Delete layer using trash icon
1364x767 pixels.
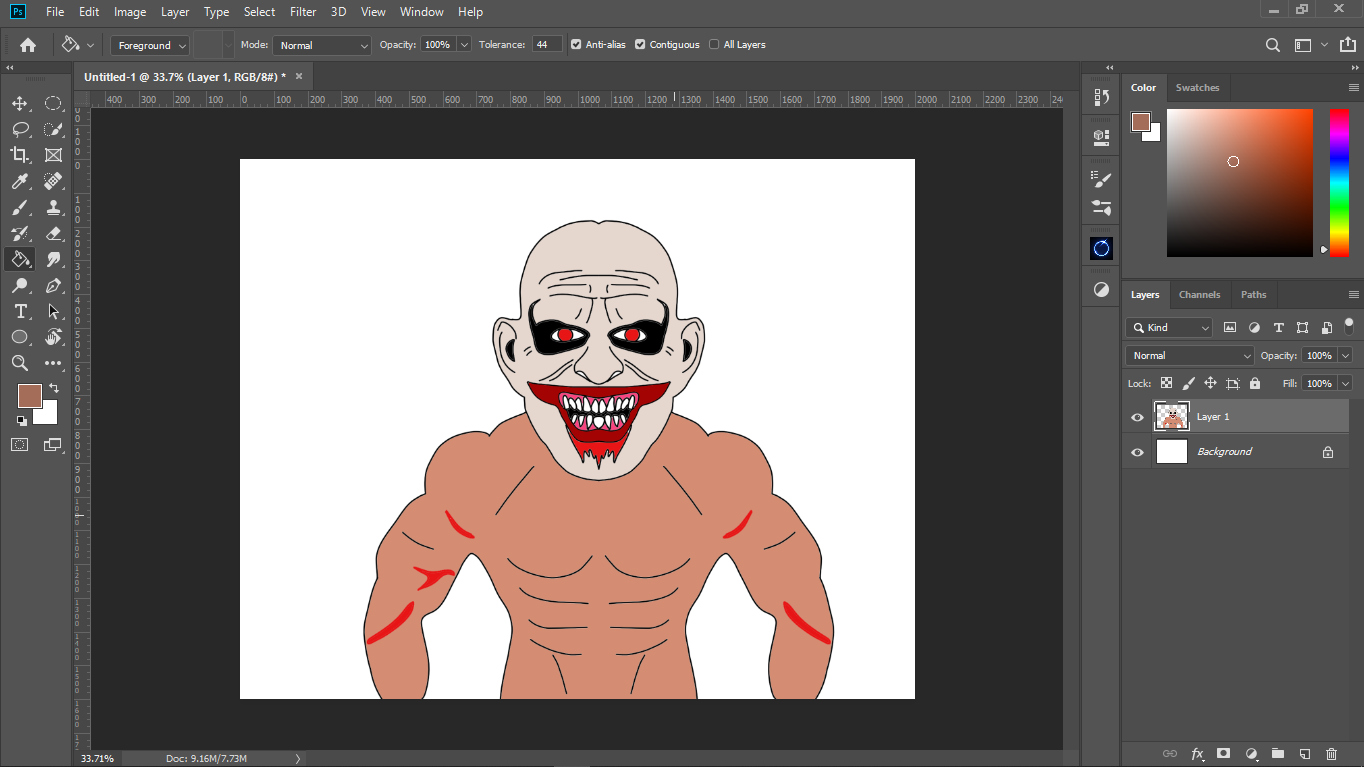pos(1331,753)
